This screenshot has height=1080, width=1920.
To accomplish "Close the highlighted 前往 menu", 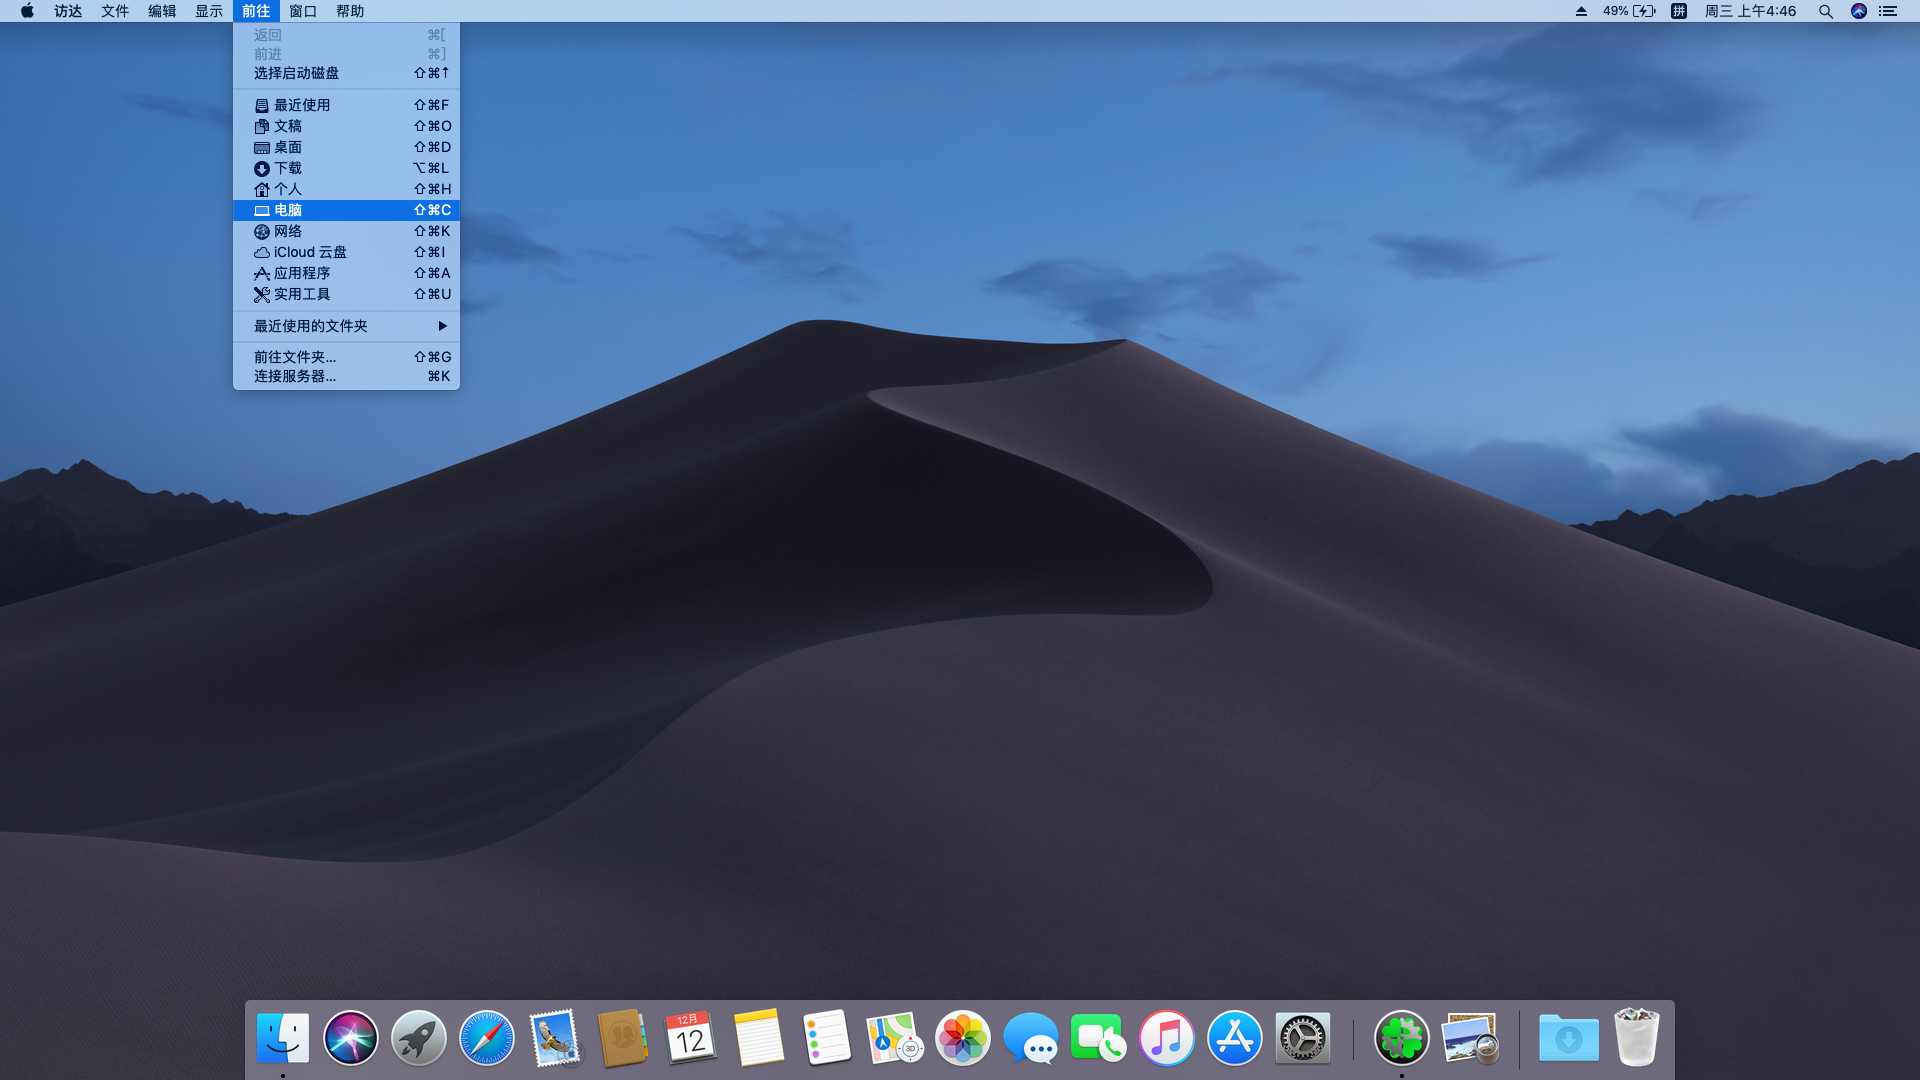I will coord(256,11).
